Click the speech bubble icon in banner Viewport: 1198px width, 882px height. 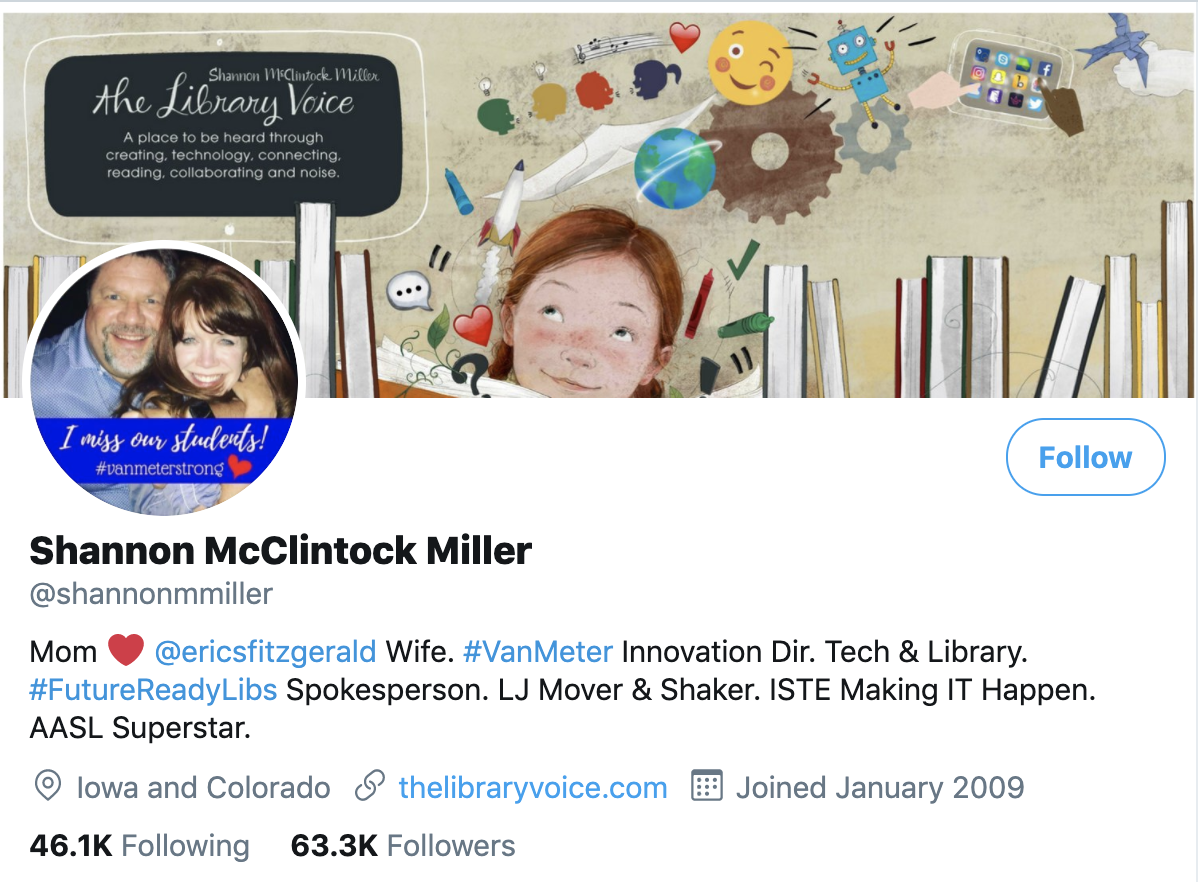409,291
